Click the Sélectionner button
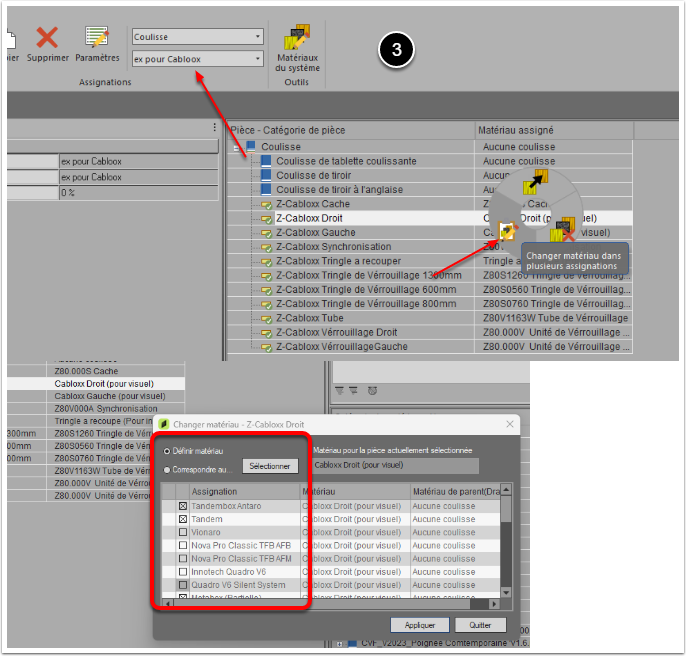686x656 pixels. [270, 466]
